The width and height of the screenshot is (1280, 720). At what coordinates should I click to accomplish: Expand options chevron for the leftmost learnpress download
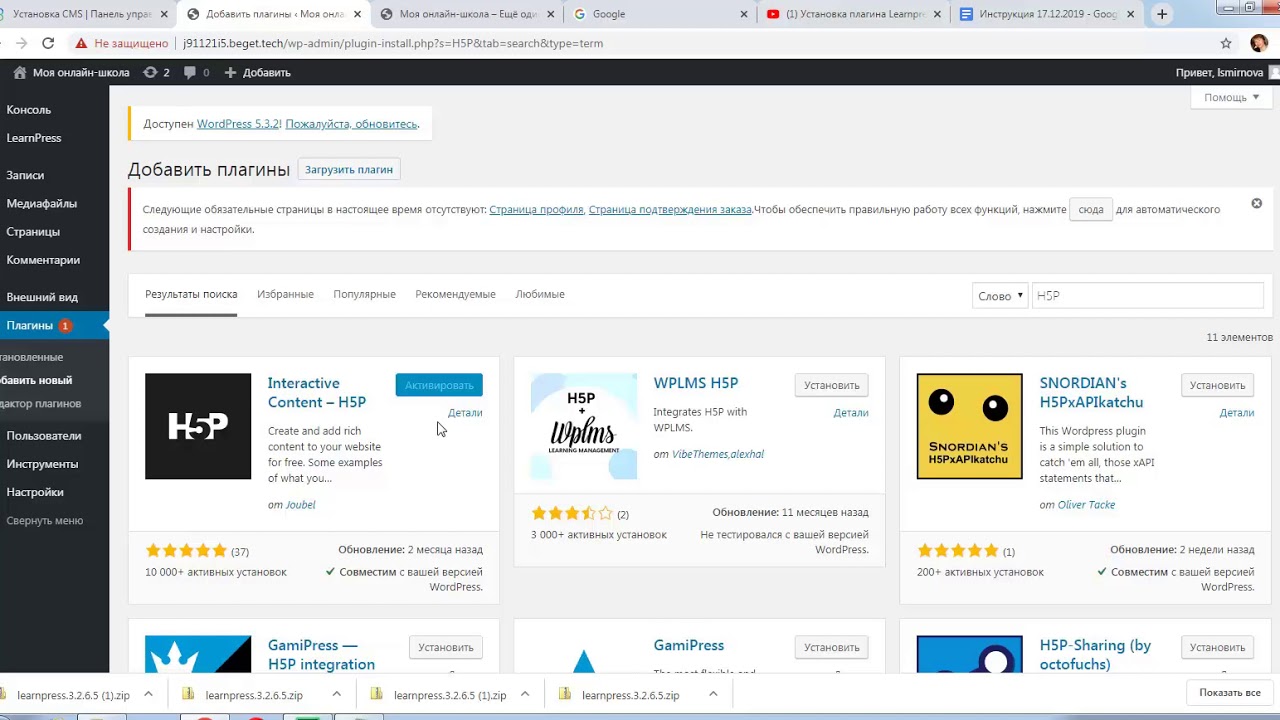point(148,694)
